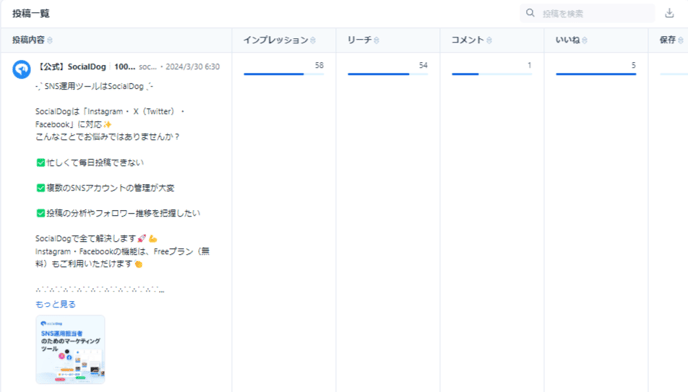This screenshot has width=688, height=392.
Task: Click the インプレッション column header label
Action: pyautogui.click(x=276, y=40)
